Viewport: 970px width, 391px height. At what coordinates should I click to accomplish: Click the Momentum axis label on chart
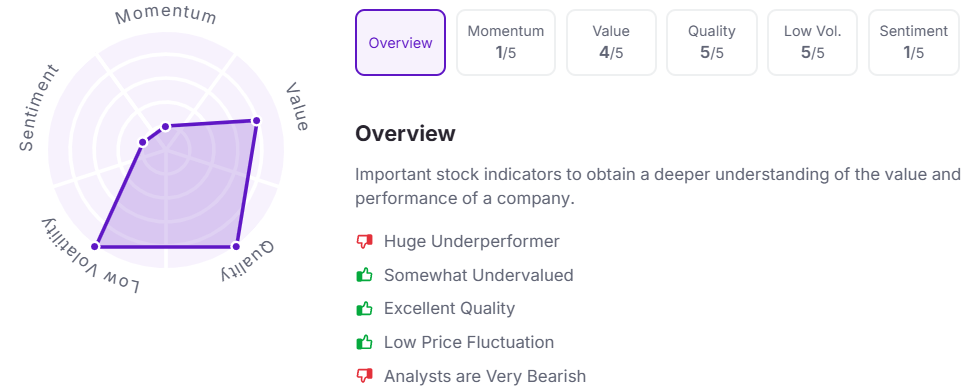tap(166, 15)
